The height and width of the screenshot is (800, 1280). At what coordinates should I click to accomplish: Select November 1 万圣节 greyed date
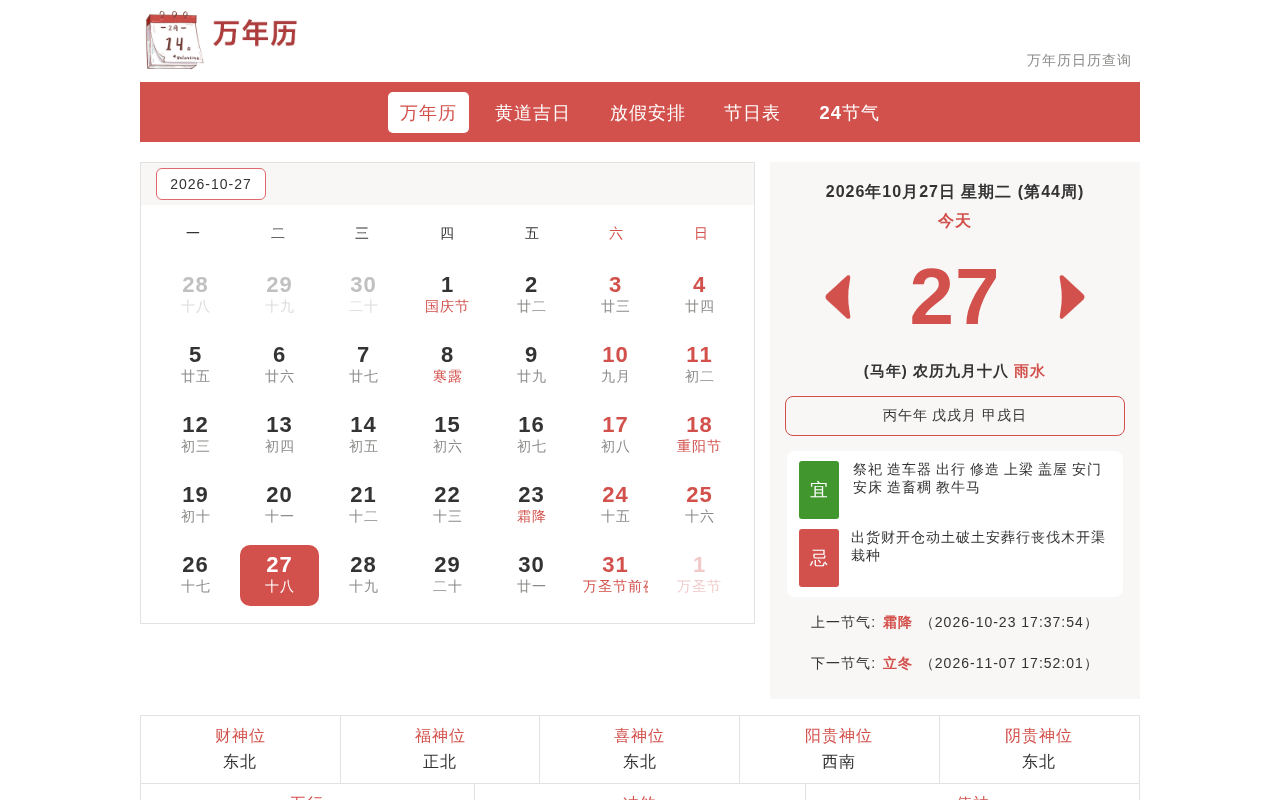(x=699, y=575)
